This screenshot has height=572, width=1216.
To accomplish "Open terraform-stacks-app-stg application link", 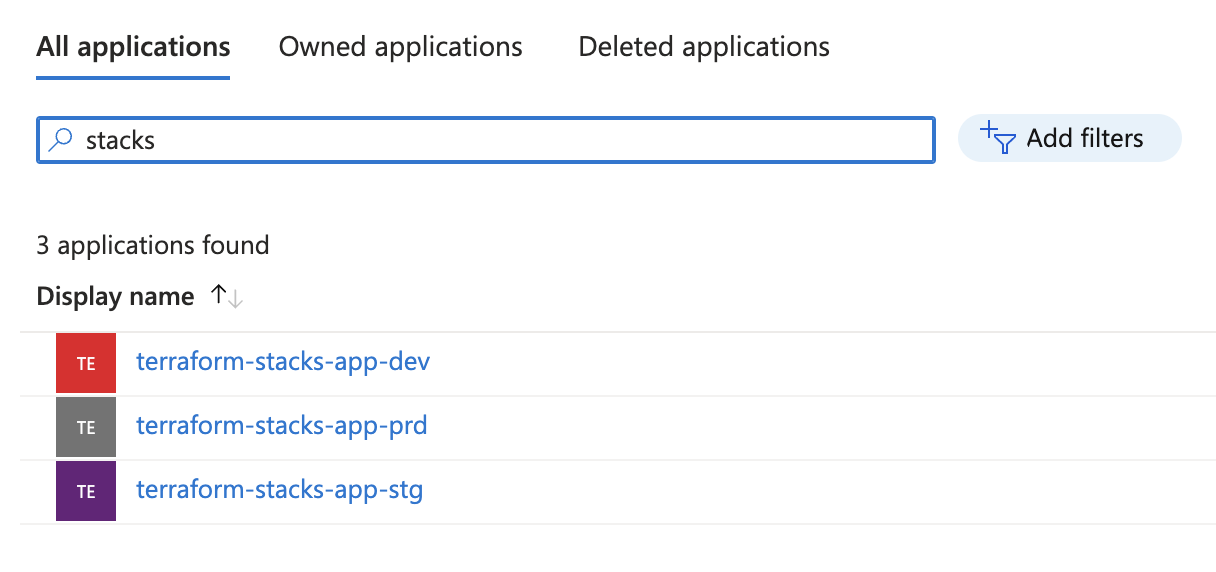I will [280, 490].
